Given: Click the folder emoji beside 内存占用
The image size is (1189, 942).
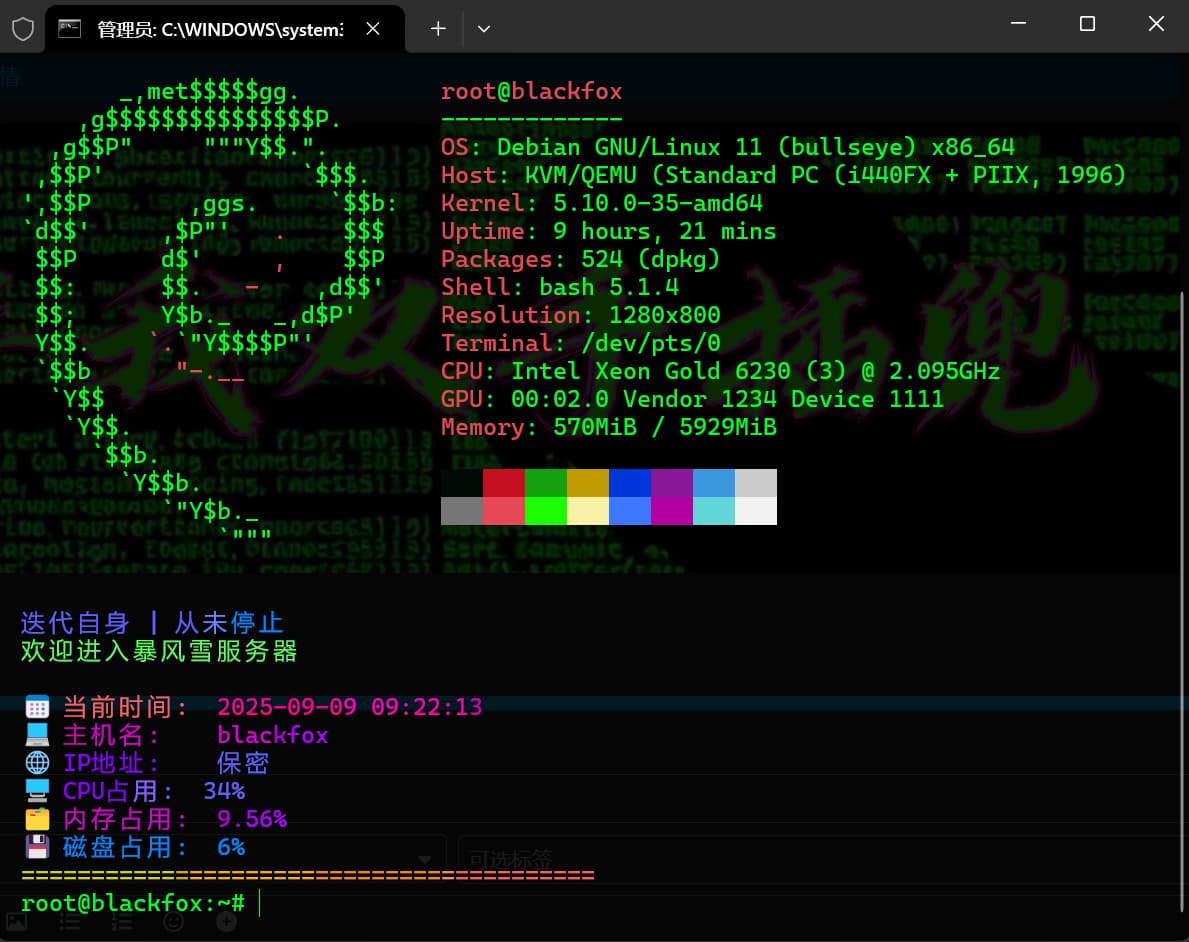Looking at the screenshot, I should pos(37,820).
